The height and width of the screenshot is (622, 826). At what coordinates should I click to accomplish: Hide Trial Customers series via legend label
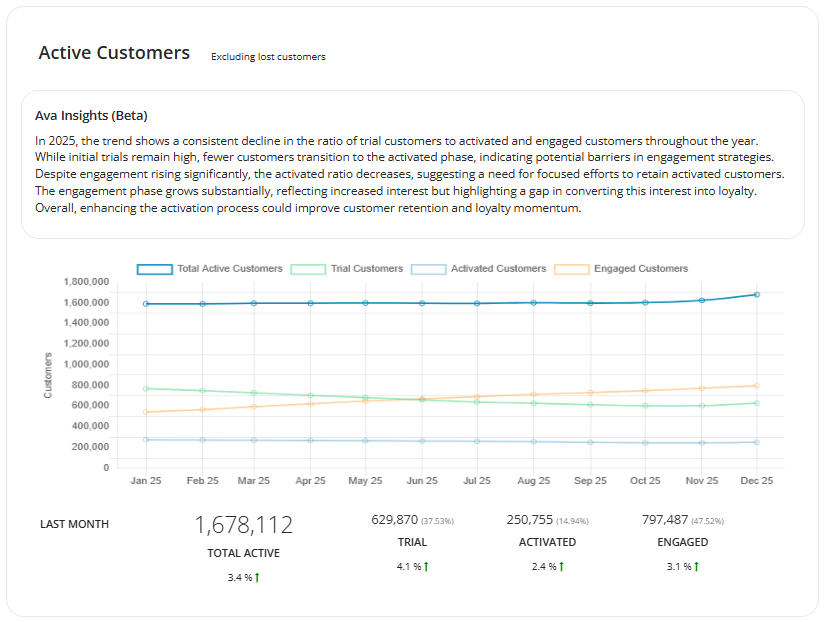pyautogui.click(x=367, y=269)
